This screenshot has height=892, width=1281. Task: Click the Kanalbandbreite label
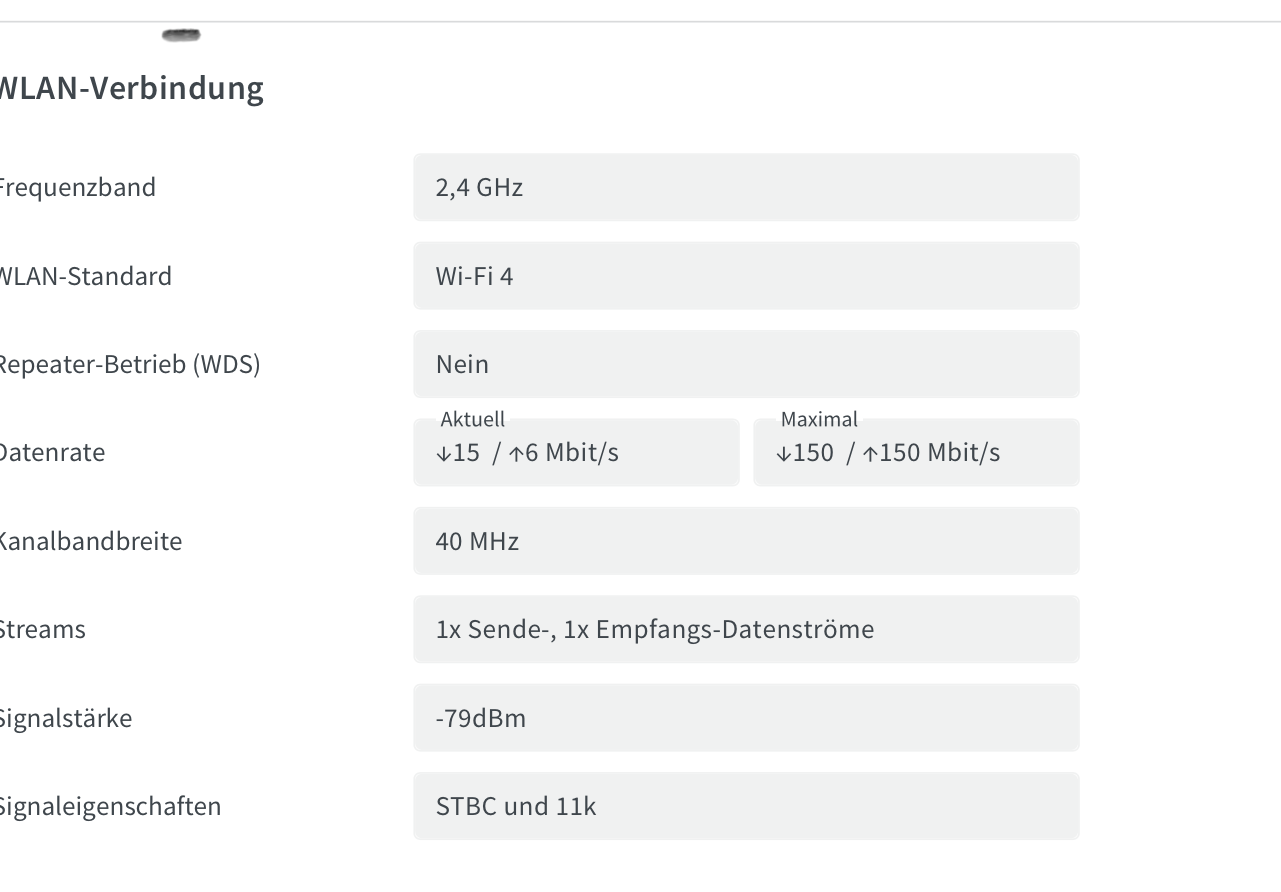click(x=90, y=541)
